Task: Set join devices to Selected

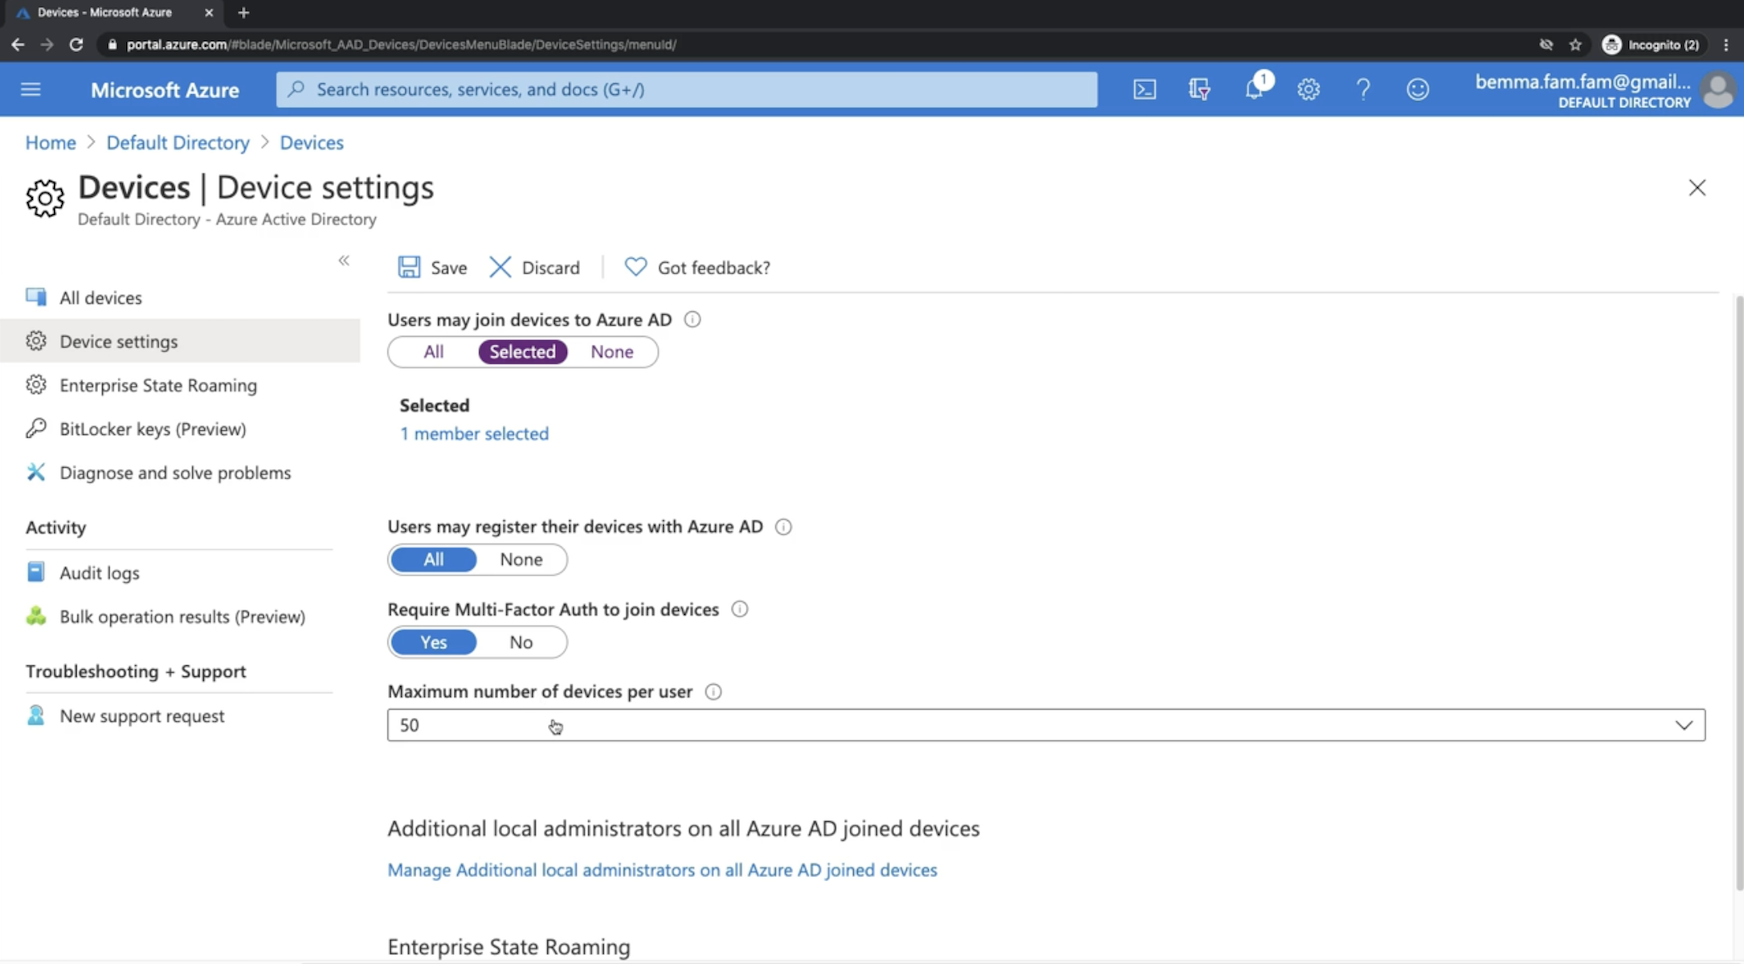Action: point(523,352)
